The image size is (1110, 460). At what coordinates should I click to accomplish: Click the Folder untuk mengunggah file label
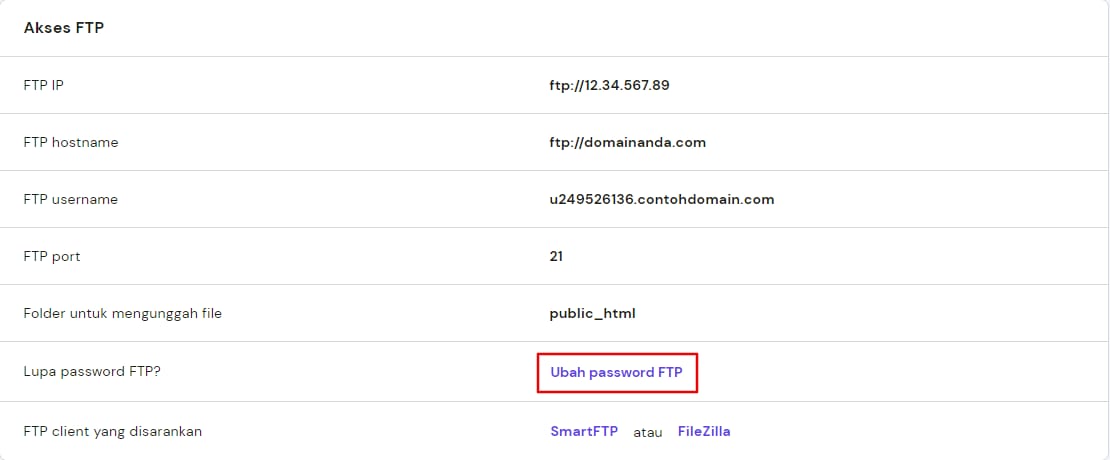122,313
